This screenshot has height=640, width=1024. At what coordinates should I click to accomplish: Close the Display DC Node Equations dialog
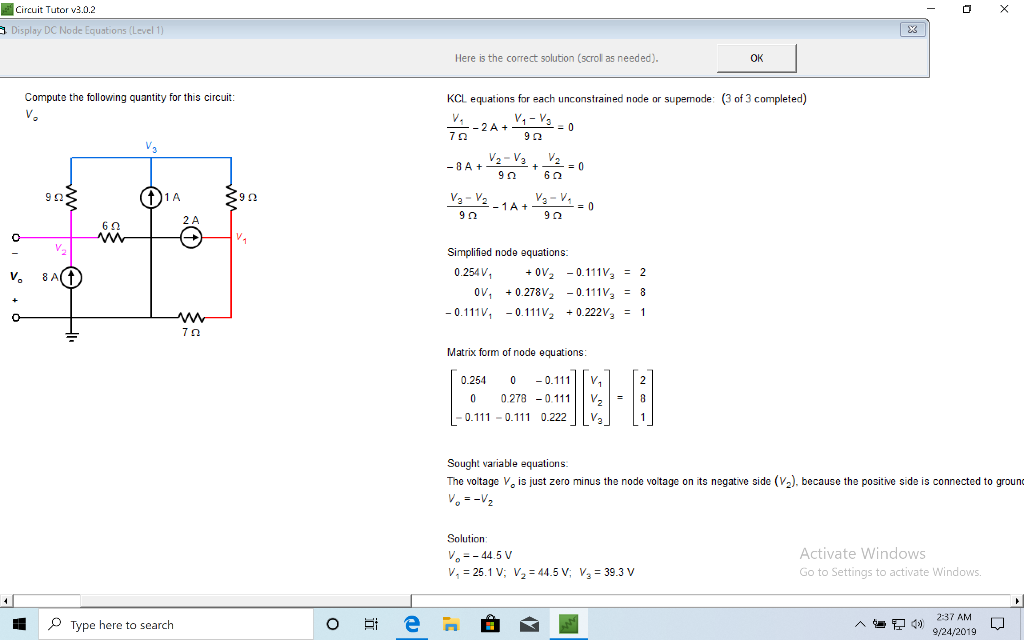point(911,30)
